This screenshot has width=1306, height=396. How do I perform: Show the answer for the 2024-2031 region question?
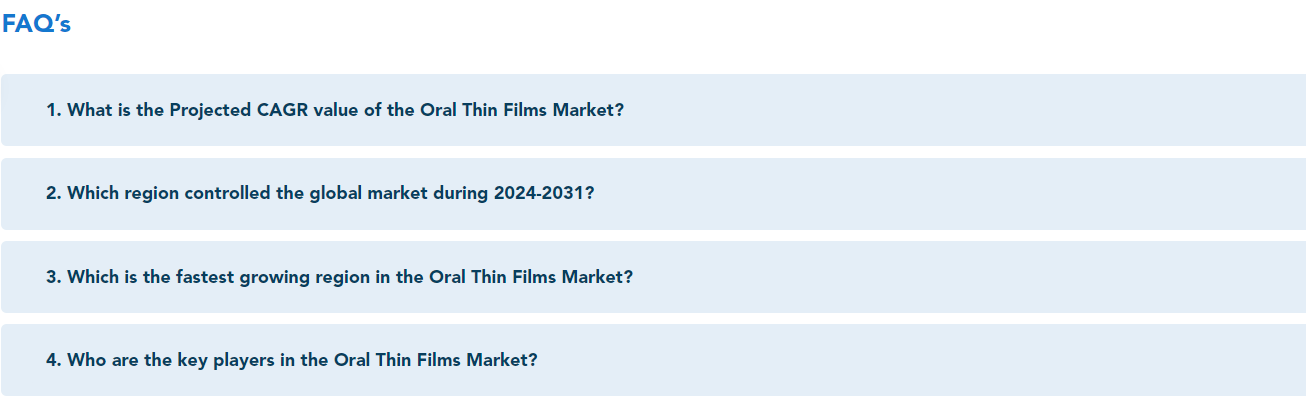(x=653, y=193)
